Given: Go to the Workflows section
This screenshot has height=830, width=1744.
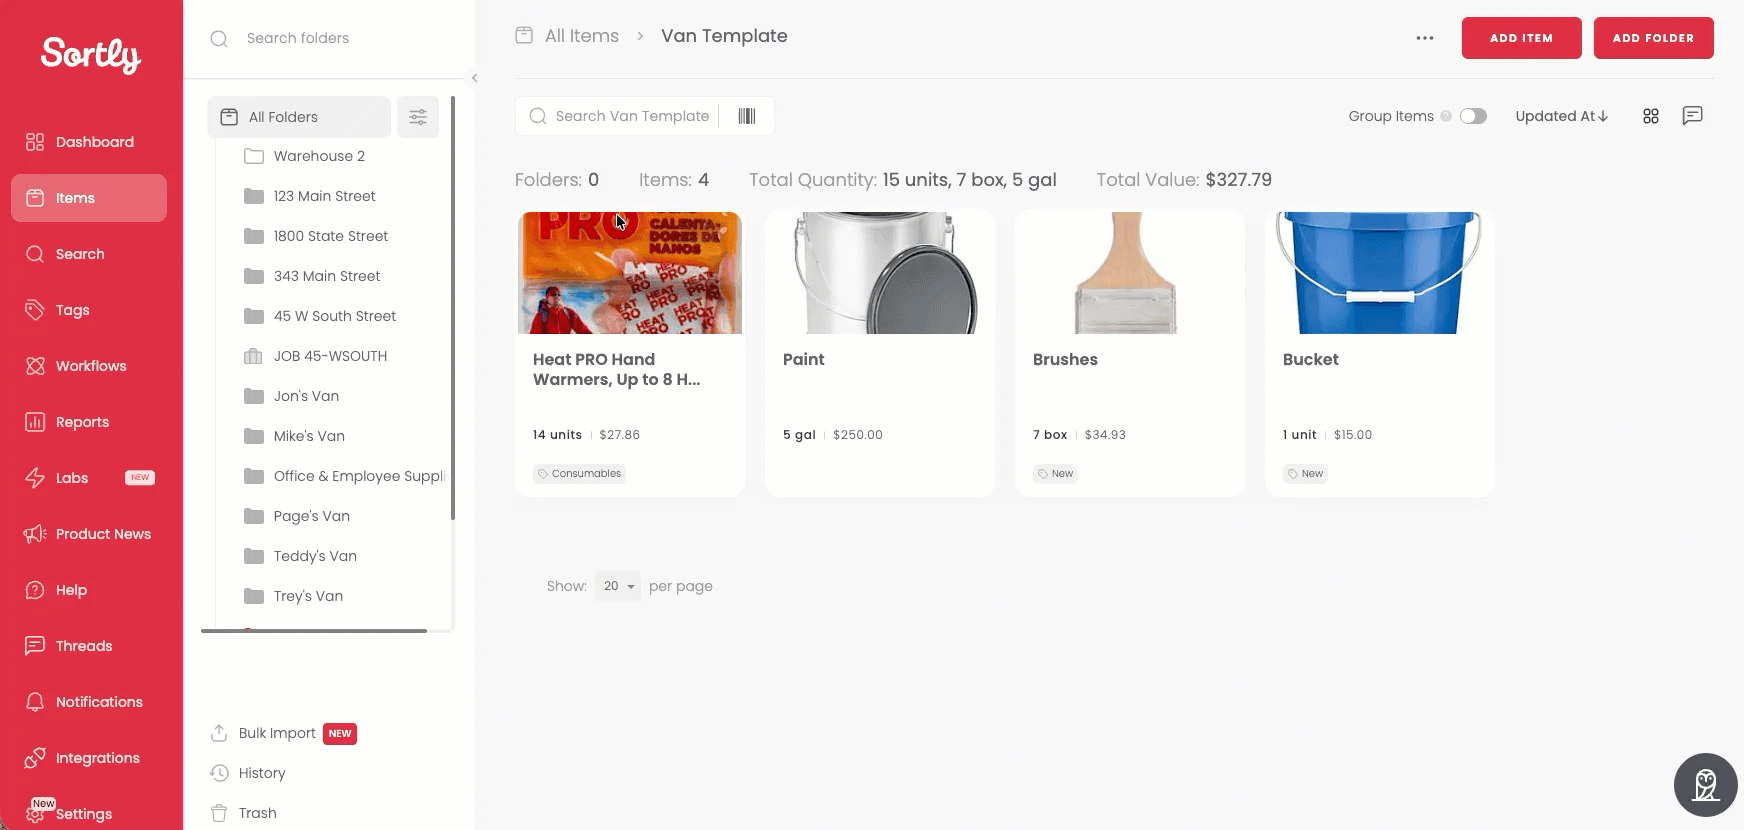Looking at the screenshot, I should [x=89, y=366].
